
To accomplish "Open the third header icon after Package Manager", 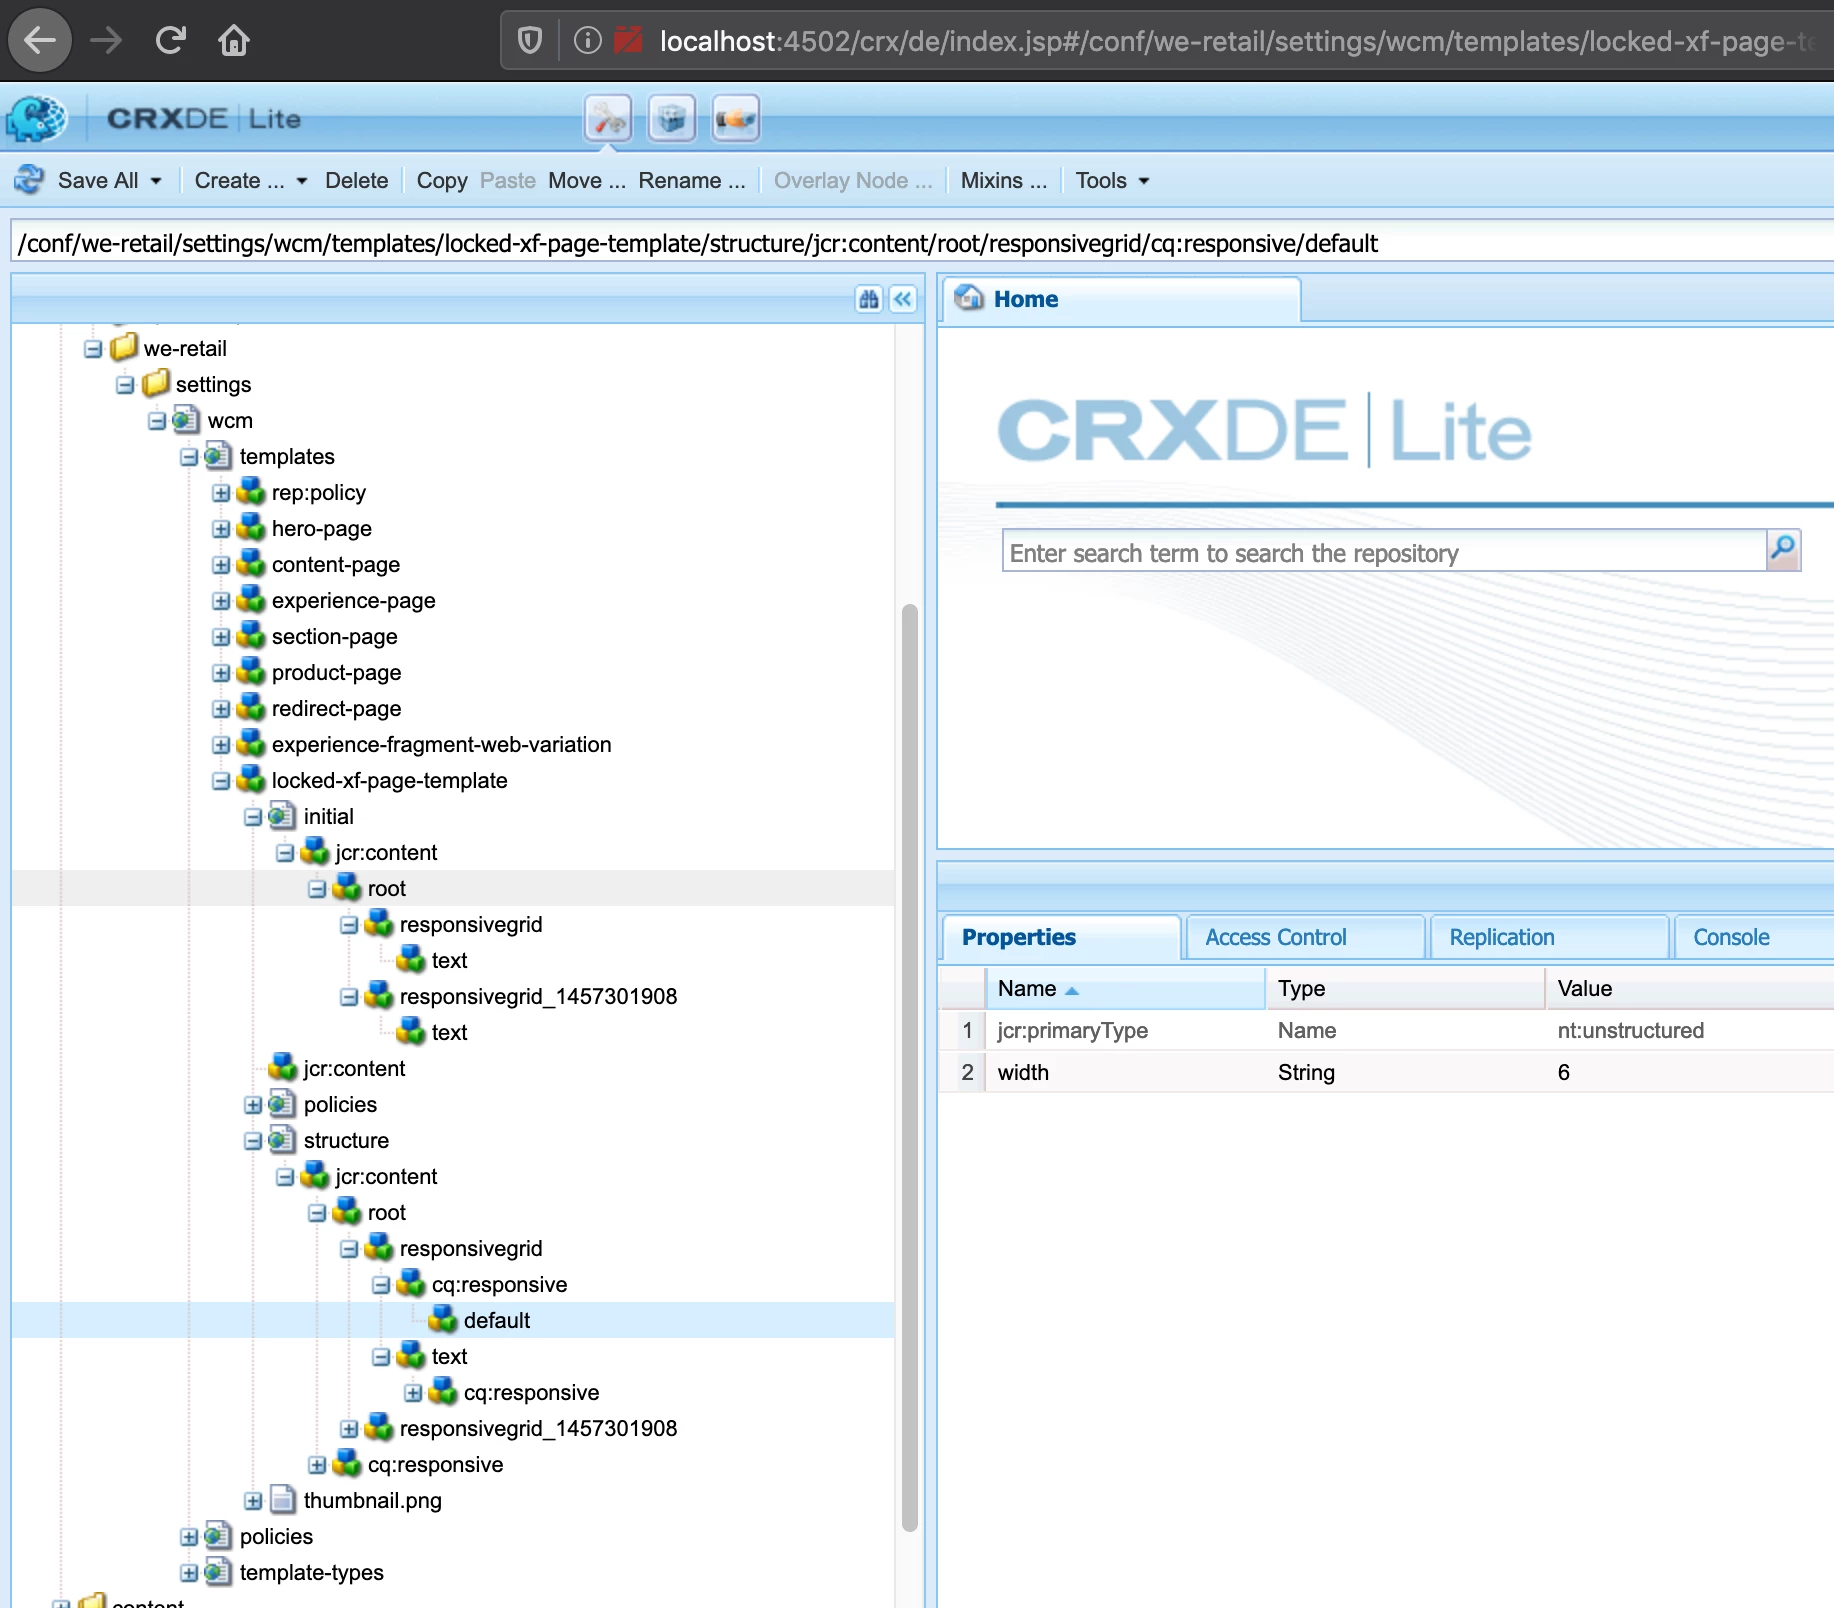I will 736,119.
